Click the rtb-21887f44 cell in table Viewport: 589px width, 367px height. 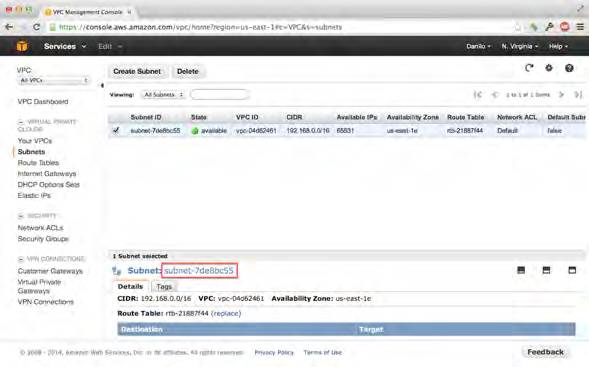pos(465,131)
